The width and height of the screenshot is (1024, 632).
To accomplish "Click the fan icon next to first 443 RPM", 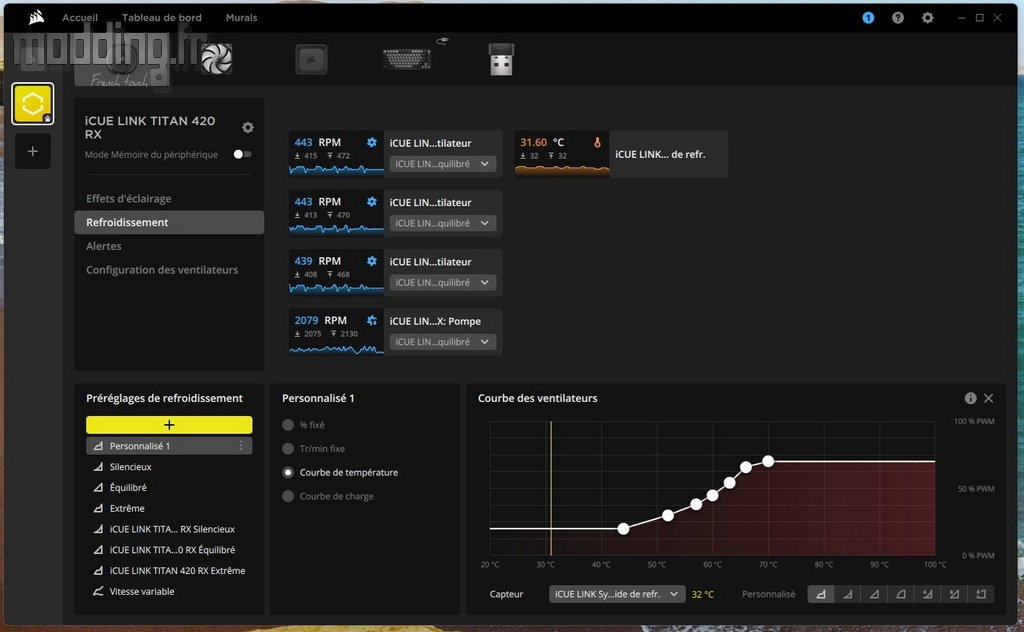I will click(x=372, y=142).
